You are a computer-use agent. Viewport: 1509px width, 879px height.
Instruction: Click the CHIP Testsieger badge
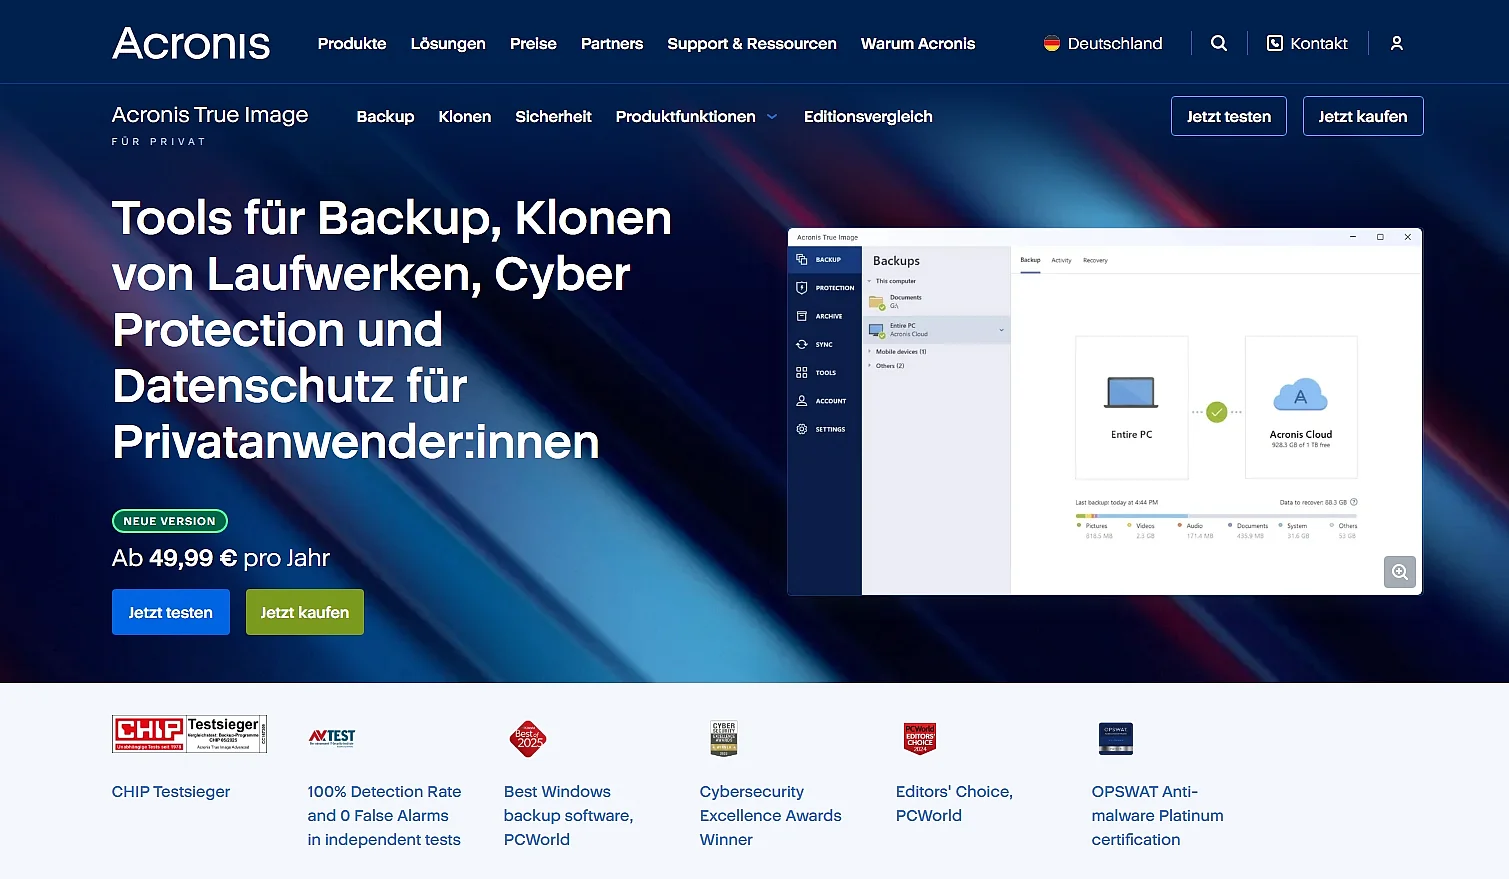click(189, 734)
